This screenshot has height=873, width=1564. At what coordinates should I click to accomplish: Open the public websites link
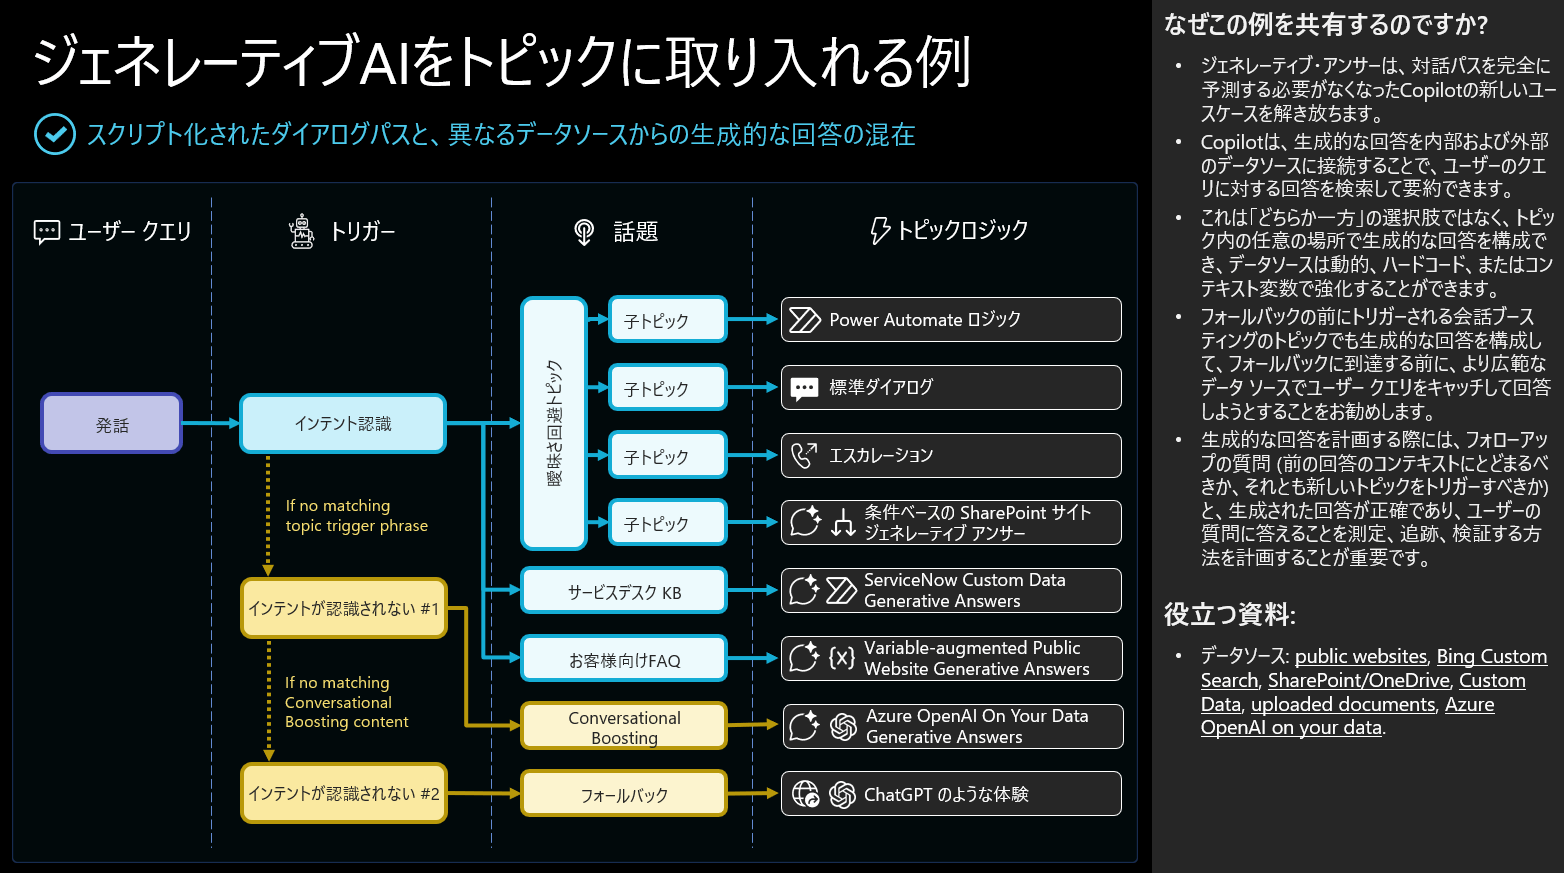pyautogui.click(x=1360, y=656)
